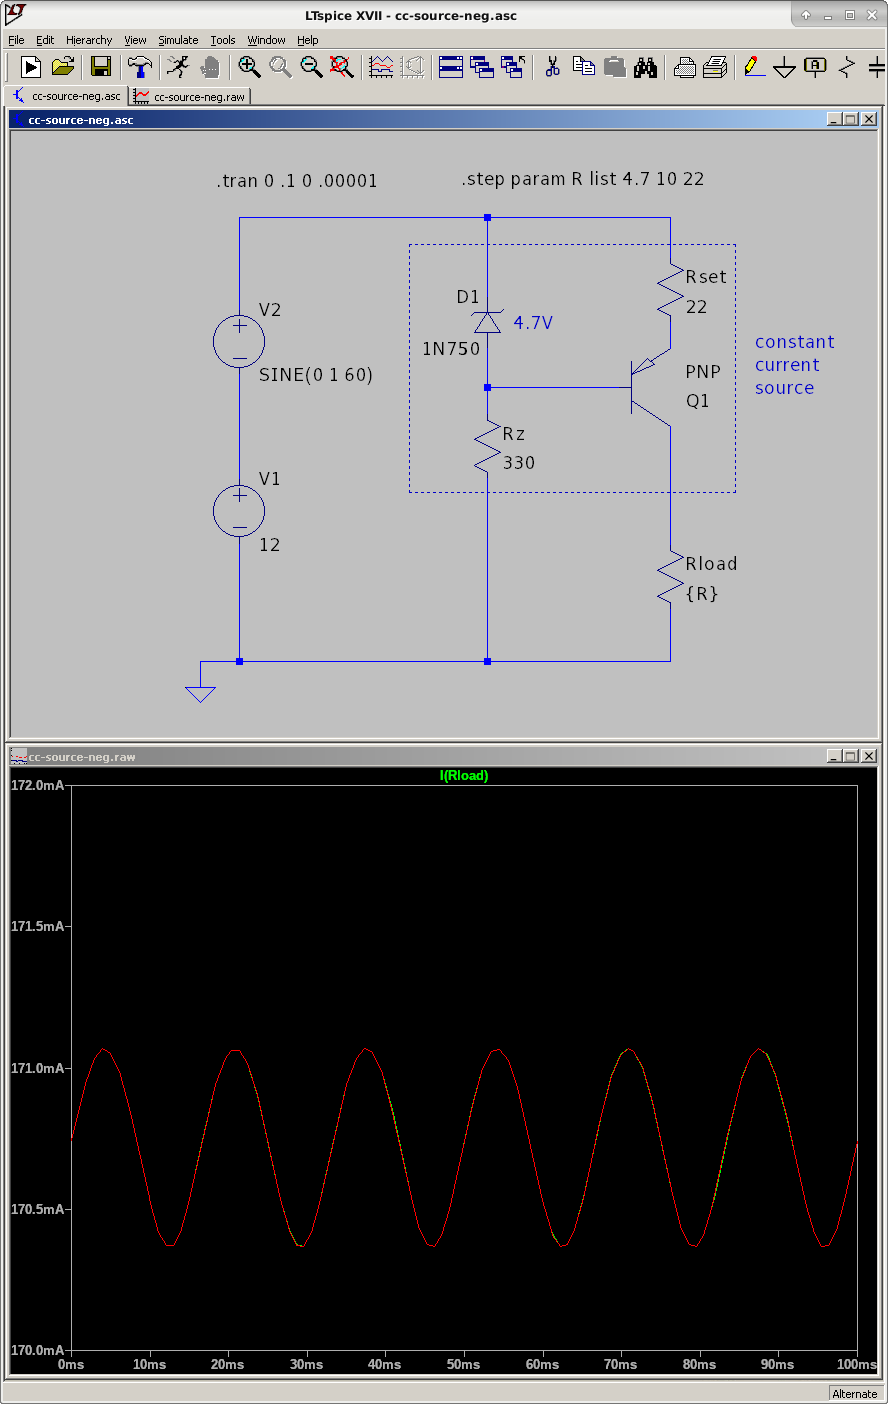
Task: Click the 172.0mA axis top label
Action: point(37,785)
